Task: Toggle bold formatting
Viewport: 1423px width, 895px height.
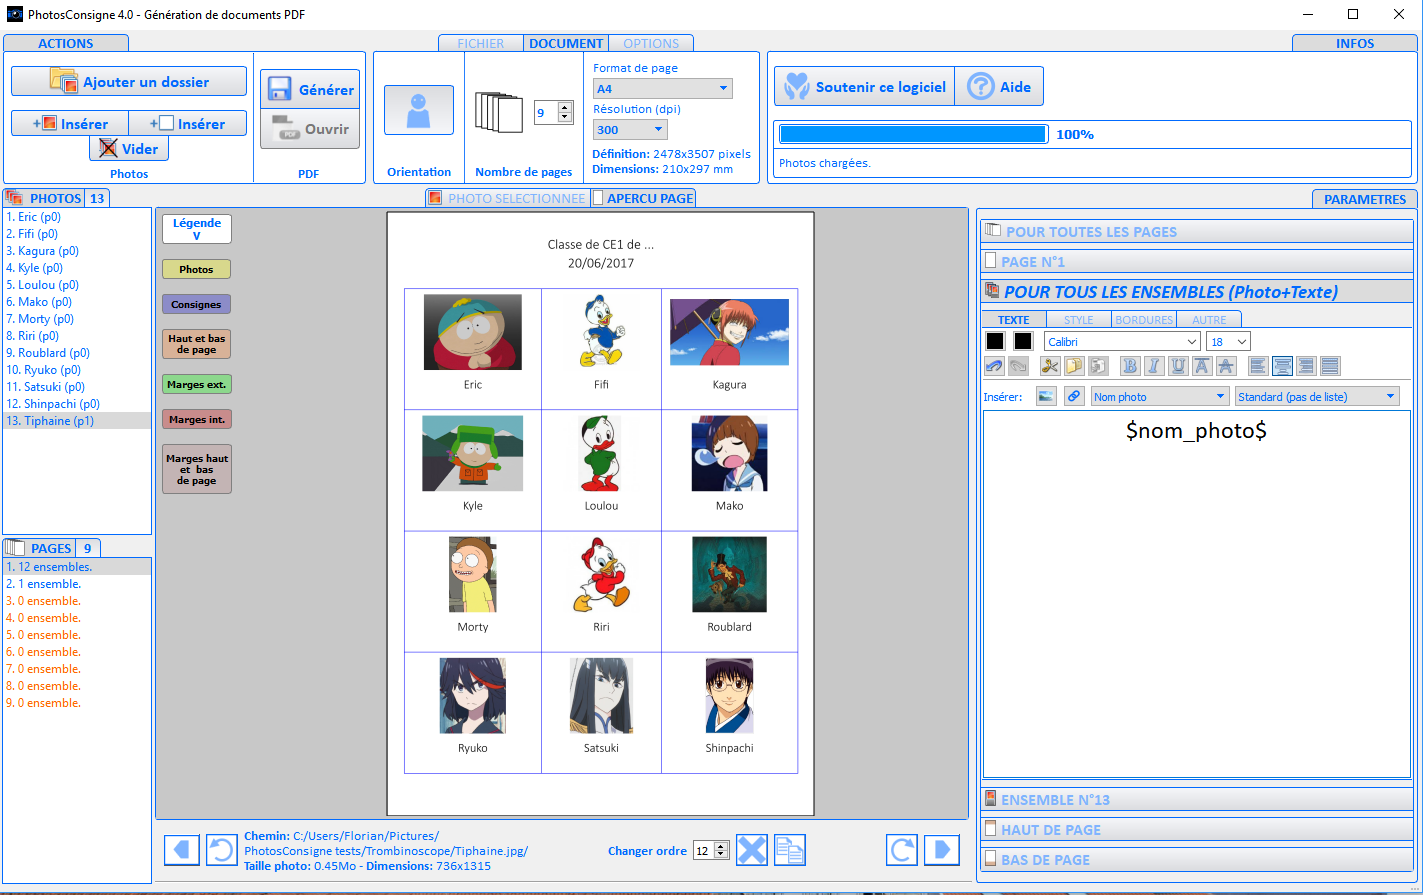Action: point(1130,366)
